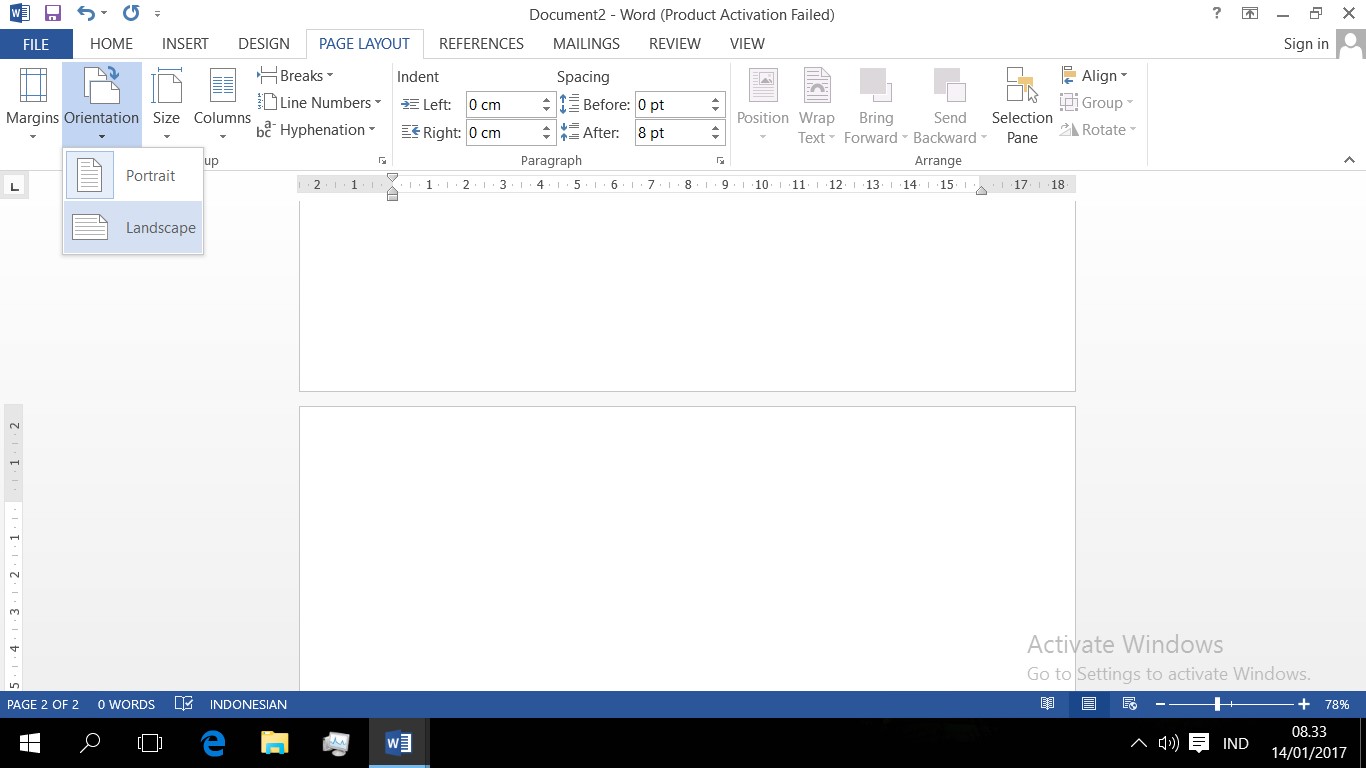This screenshot has width=1366, height=768.
Task: Open Word Help
Action: (x=1217, y=14)
